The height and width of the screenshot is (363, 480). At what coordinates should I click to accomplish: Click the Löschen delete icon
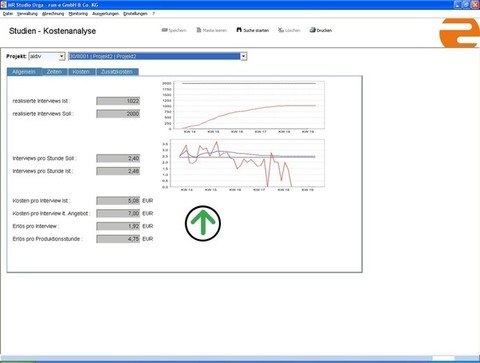pyautogui.click(x=281, y=30)
